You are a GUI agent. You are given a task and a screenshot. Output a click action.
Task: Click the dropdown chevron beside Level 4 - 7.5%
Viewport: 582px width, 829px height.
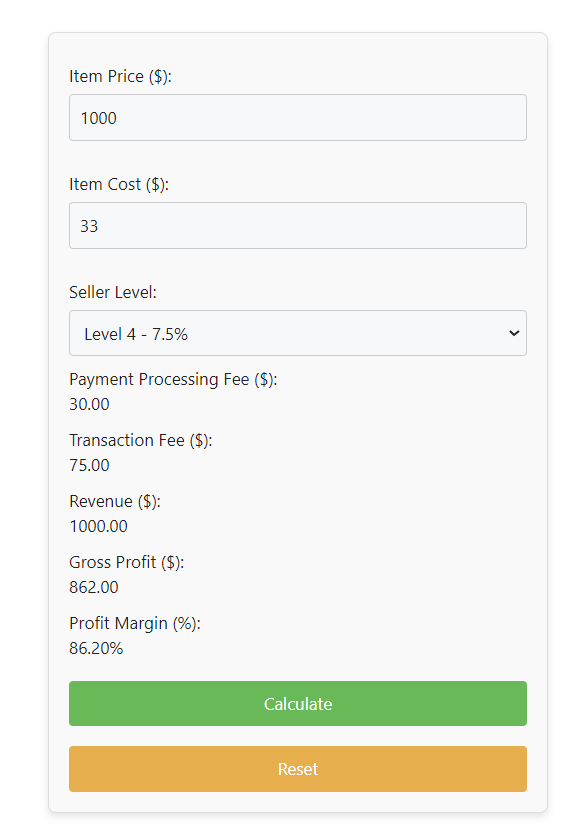point(512,333)
